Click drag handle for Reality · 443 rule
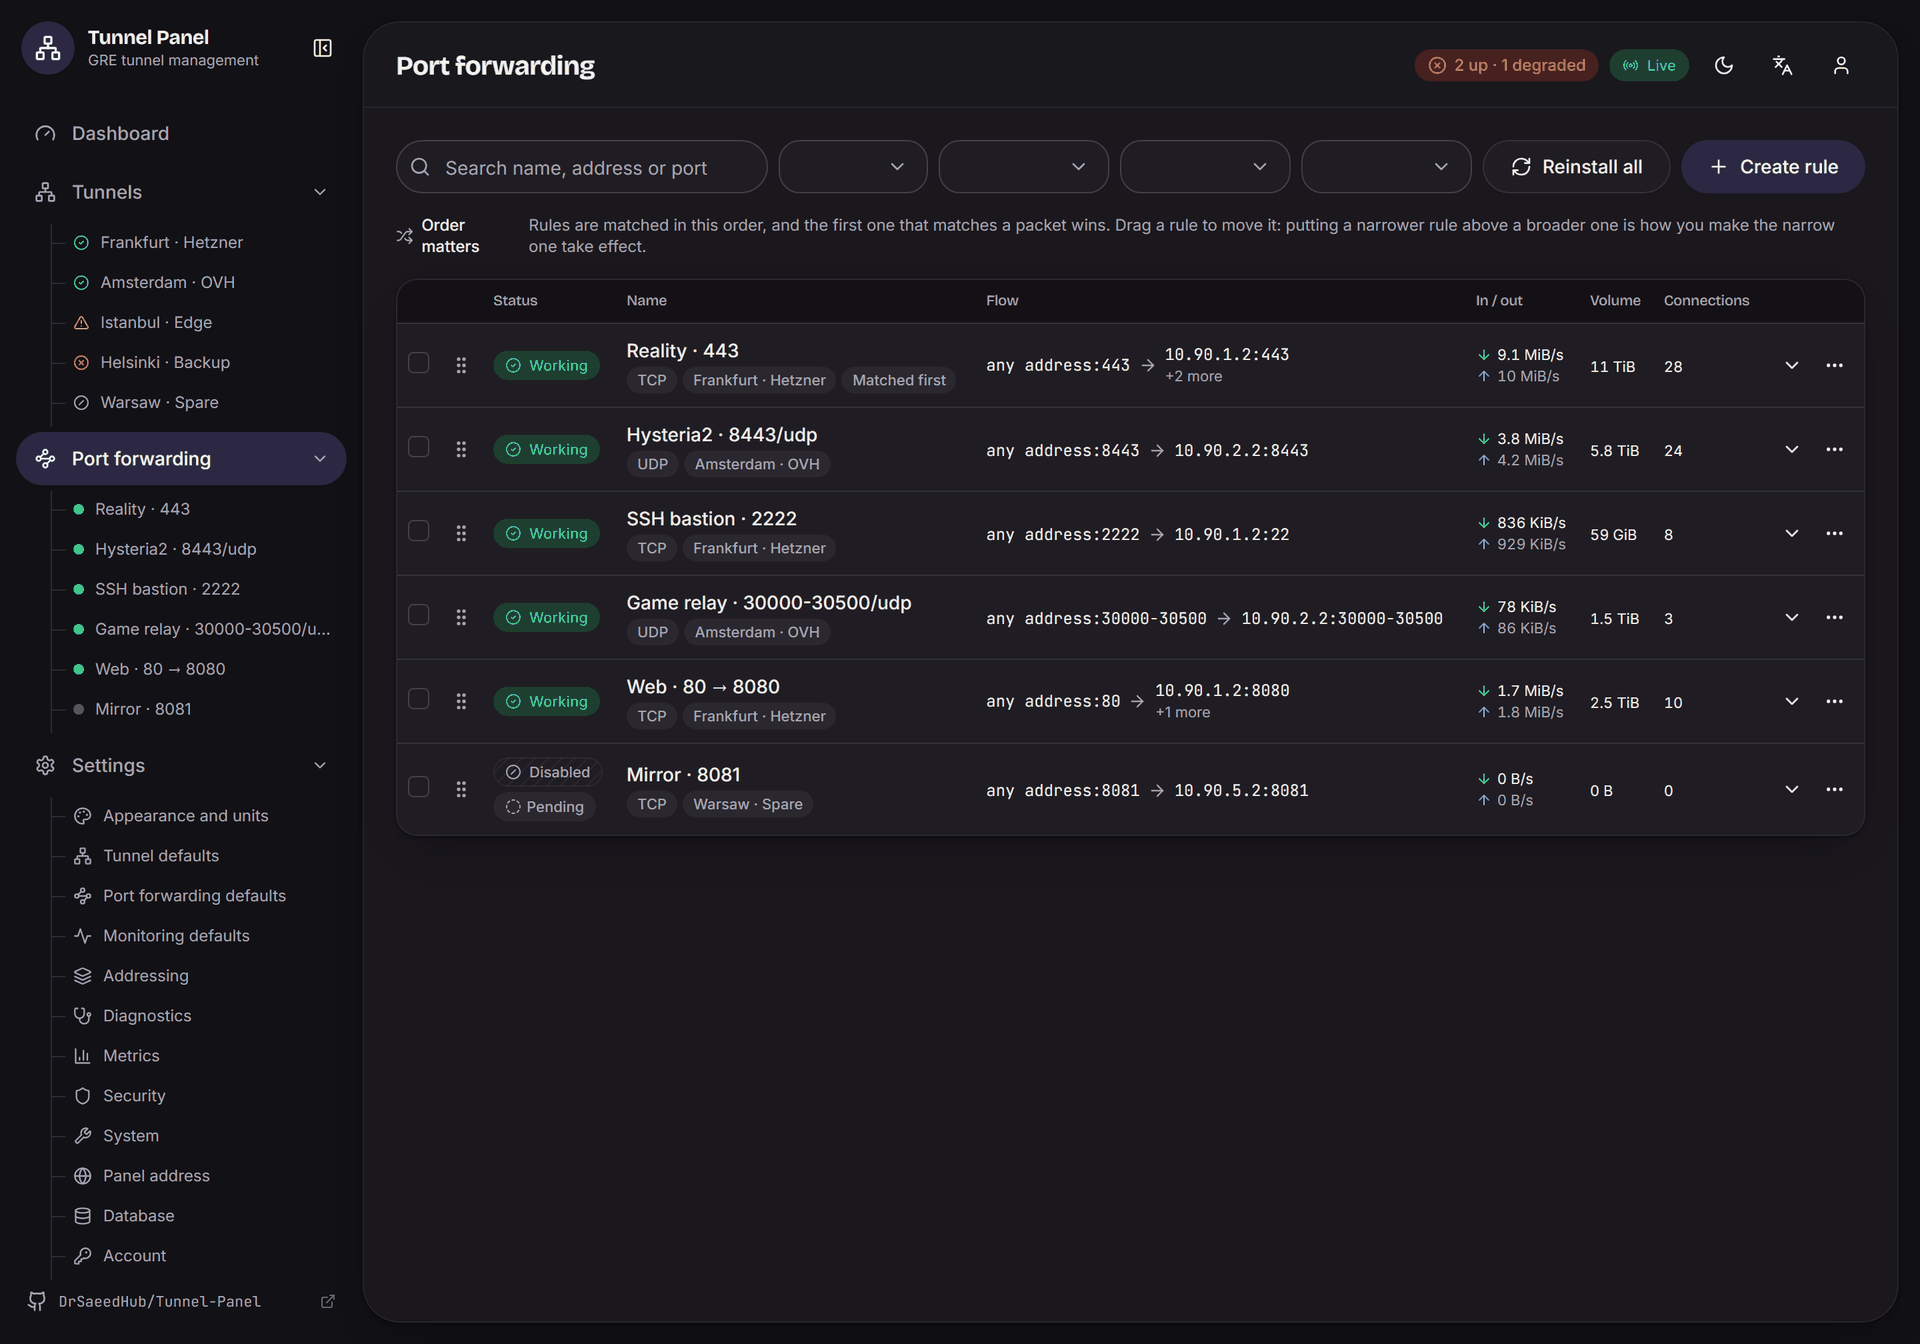The height and width of the screenshot is (1344, 1920). point(461,365)
